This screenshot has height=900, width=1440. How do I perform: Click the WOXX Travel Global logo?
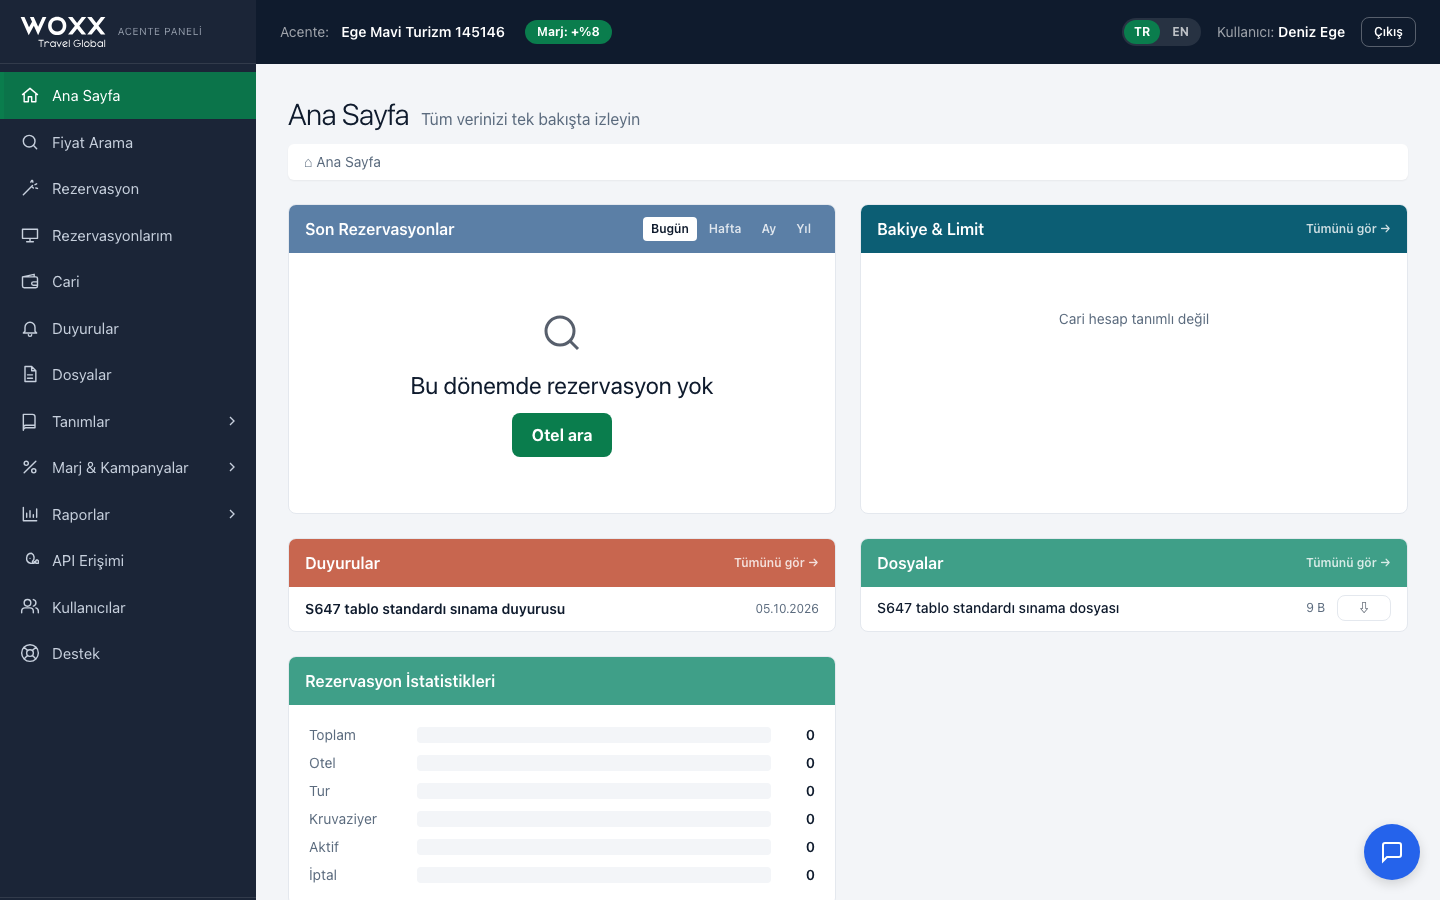point(63,32)
